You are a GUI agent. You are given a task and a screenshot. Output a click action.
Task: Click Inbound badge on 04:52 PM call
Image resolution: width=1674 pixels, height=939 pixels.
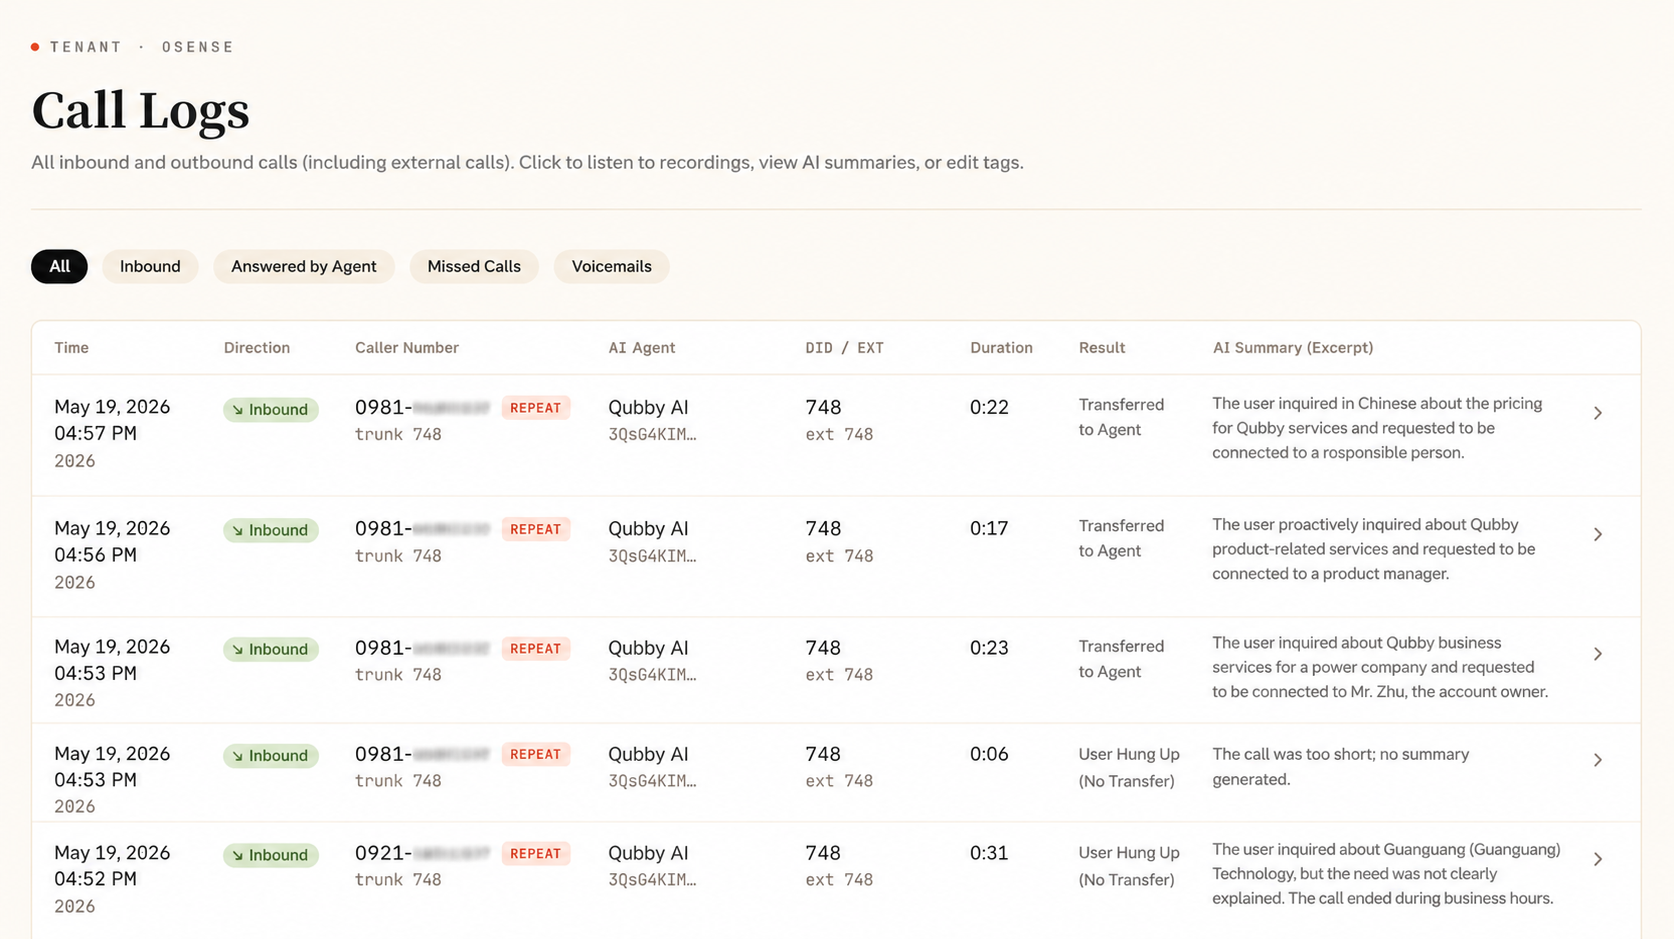point(271,855)
